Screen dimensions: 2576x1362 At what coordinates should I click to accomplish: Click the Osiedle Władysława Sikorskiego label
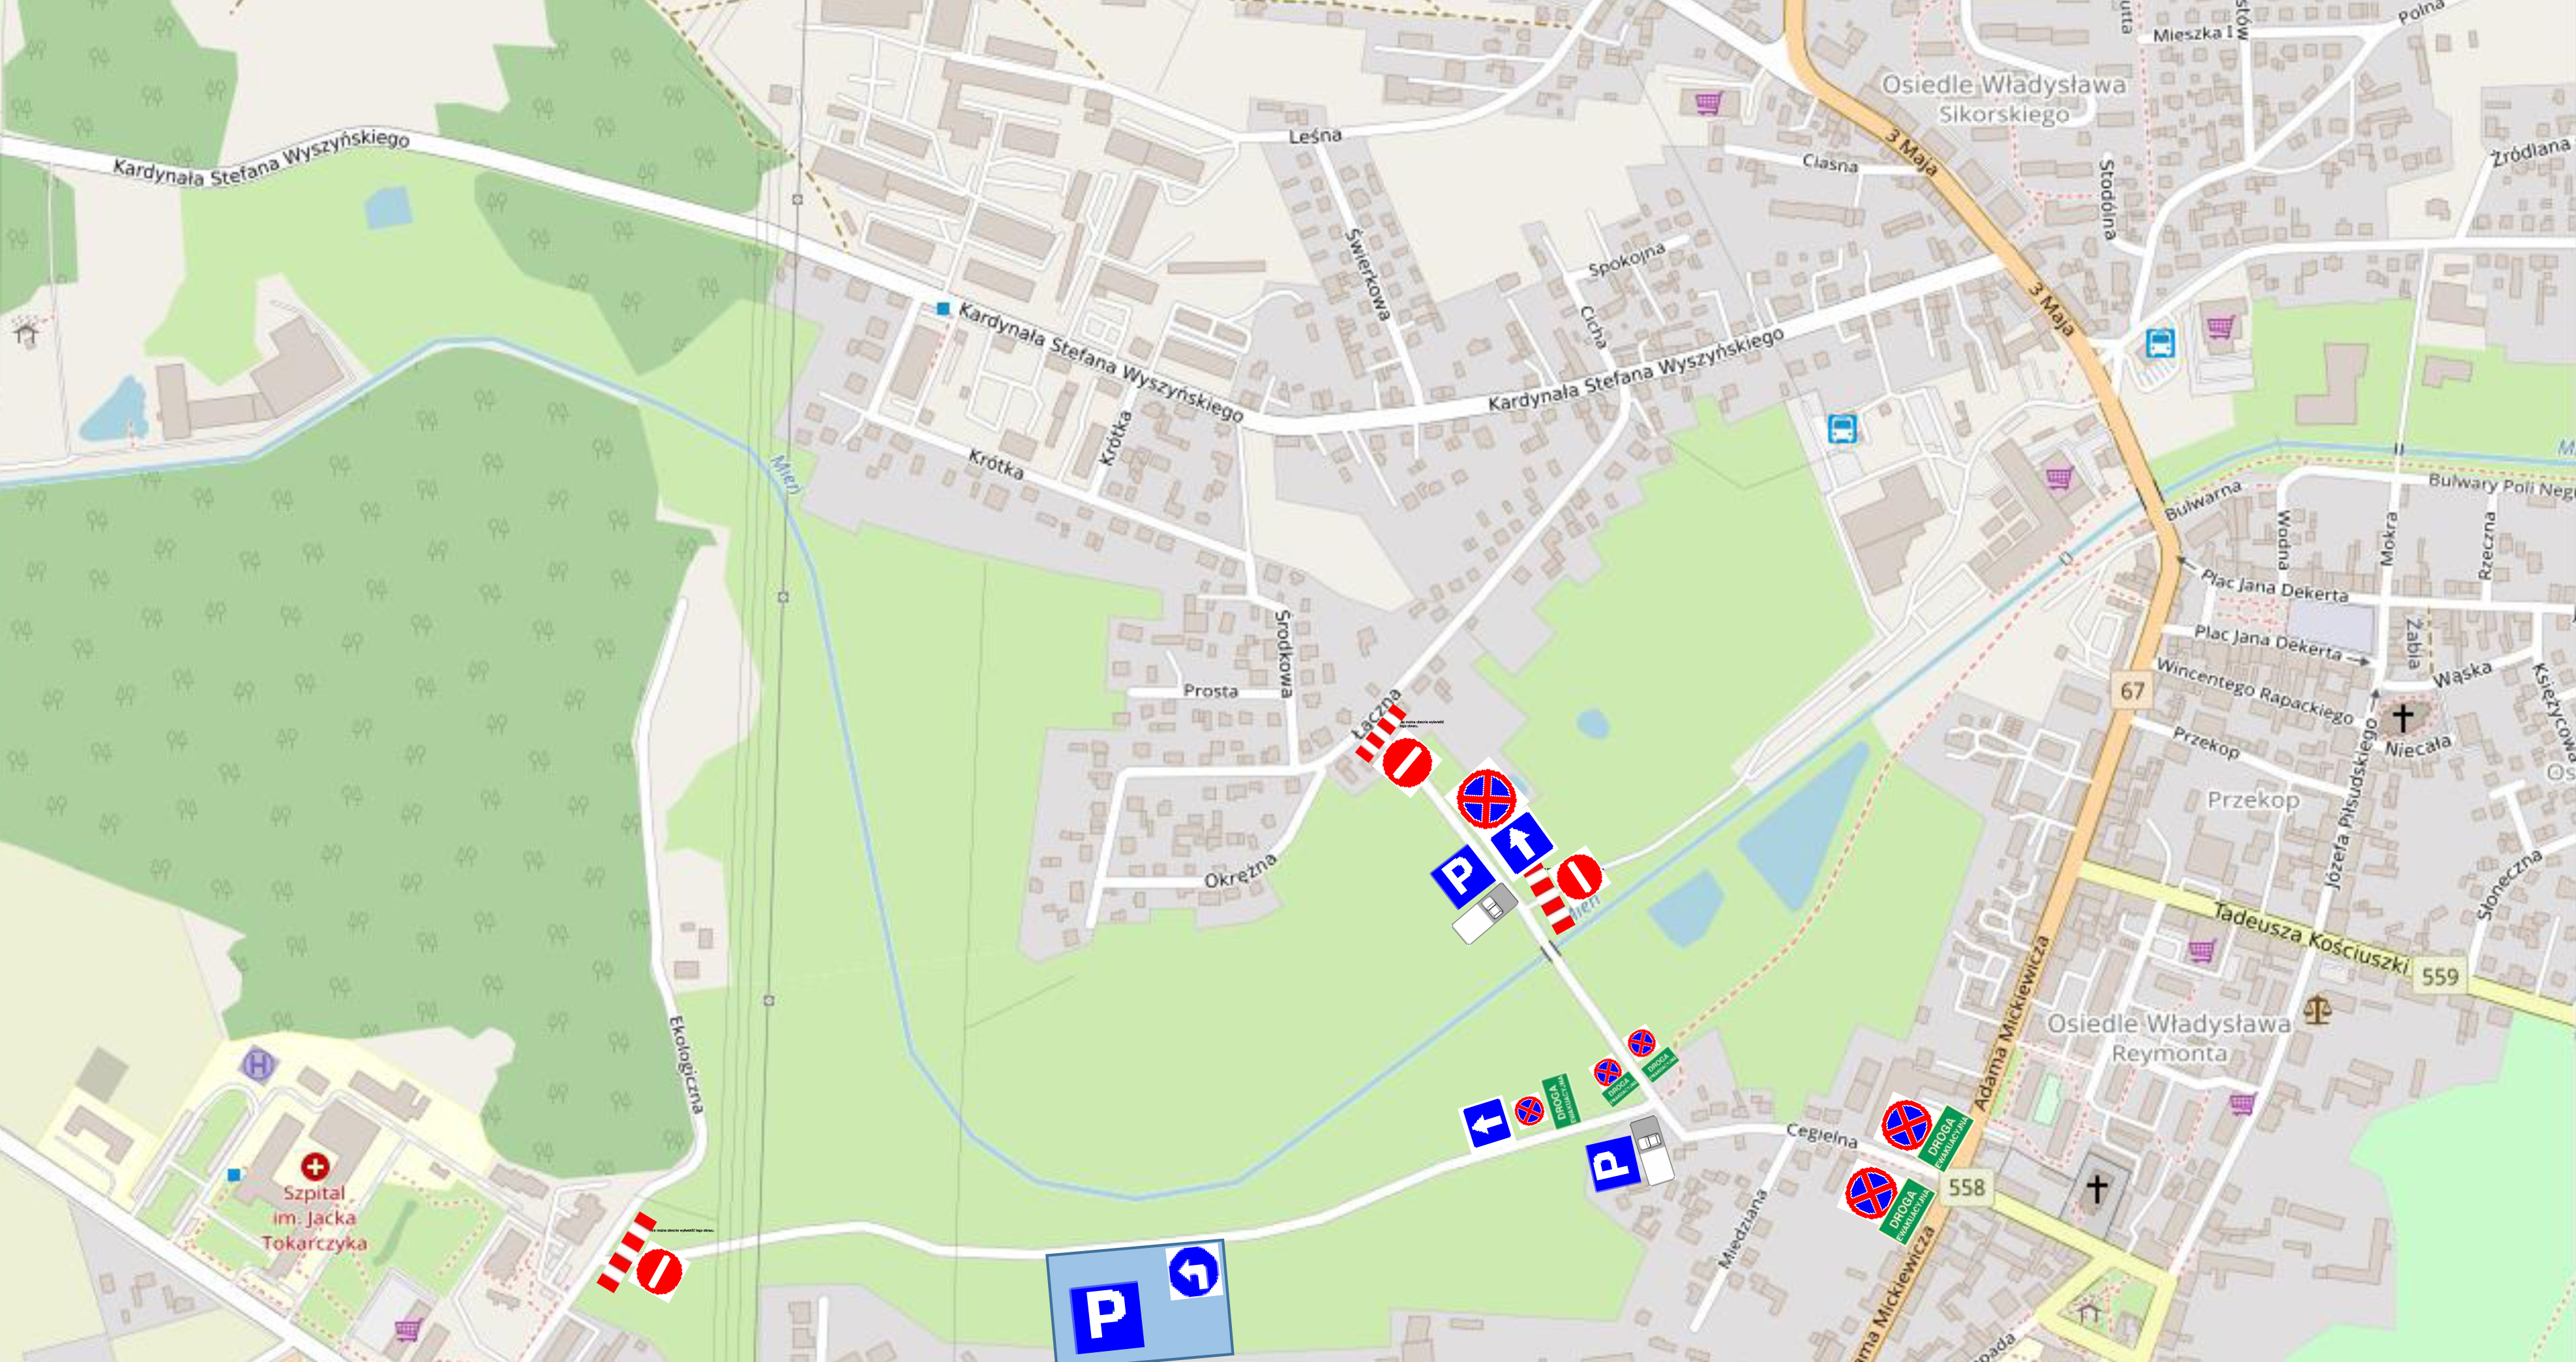[2003, 99]
